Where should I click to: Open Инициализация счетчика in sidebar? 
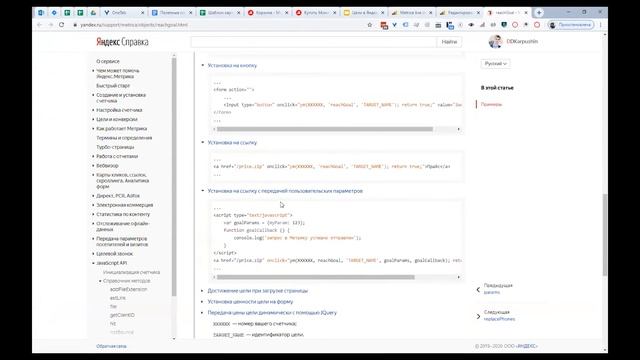pyautogui.click(x=131, y=272)
